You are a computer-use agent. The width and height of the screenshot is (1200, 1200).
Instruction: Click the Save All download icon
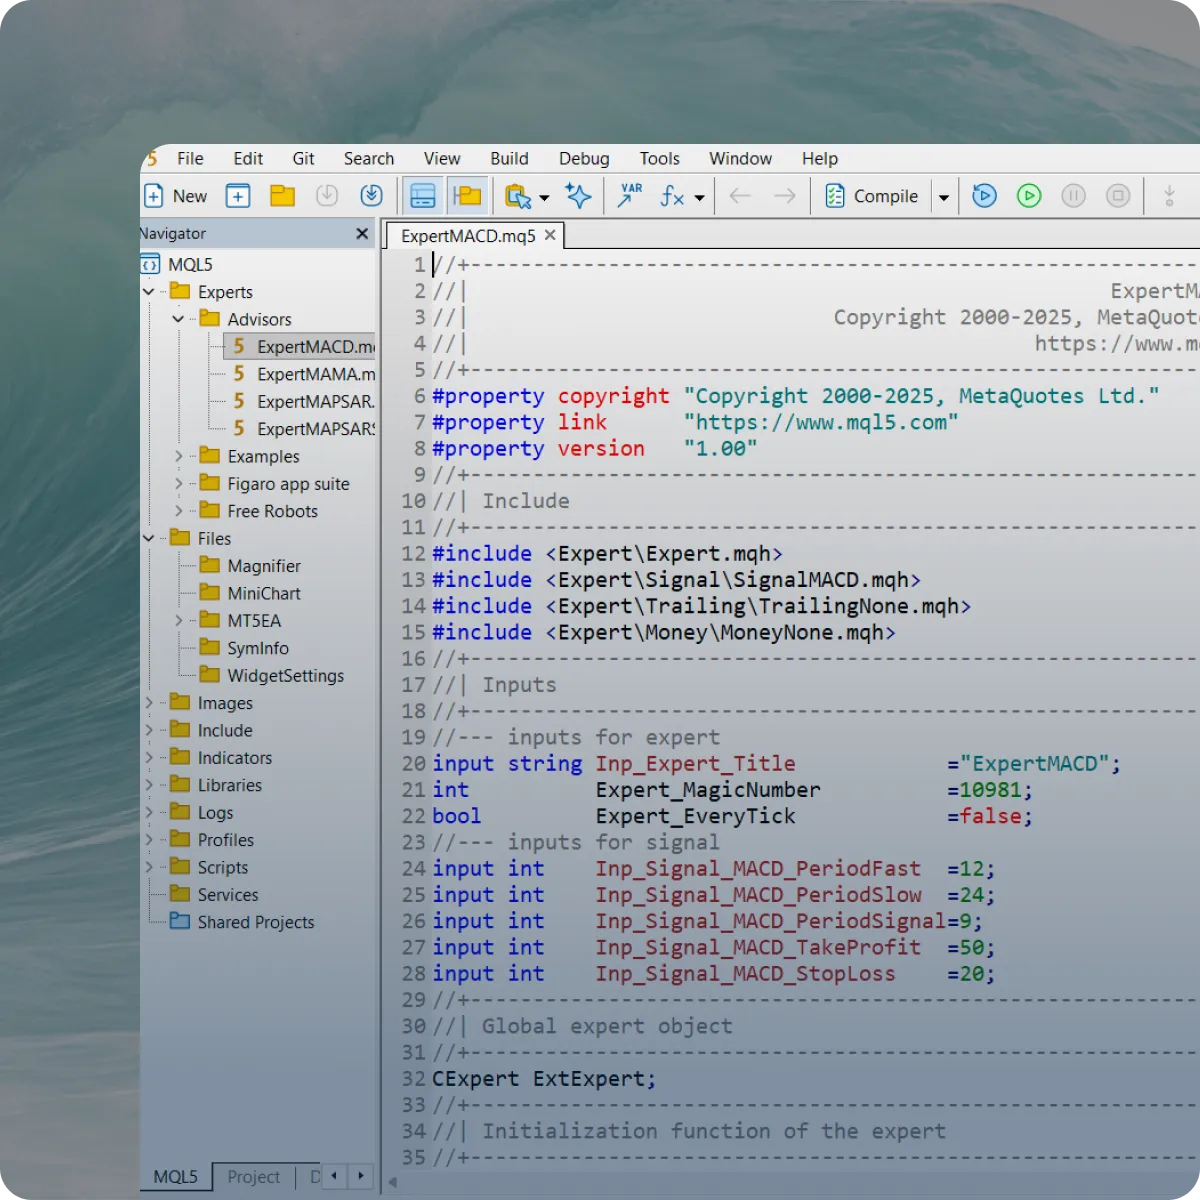371,196
